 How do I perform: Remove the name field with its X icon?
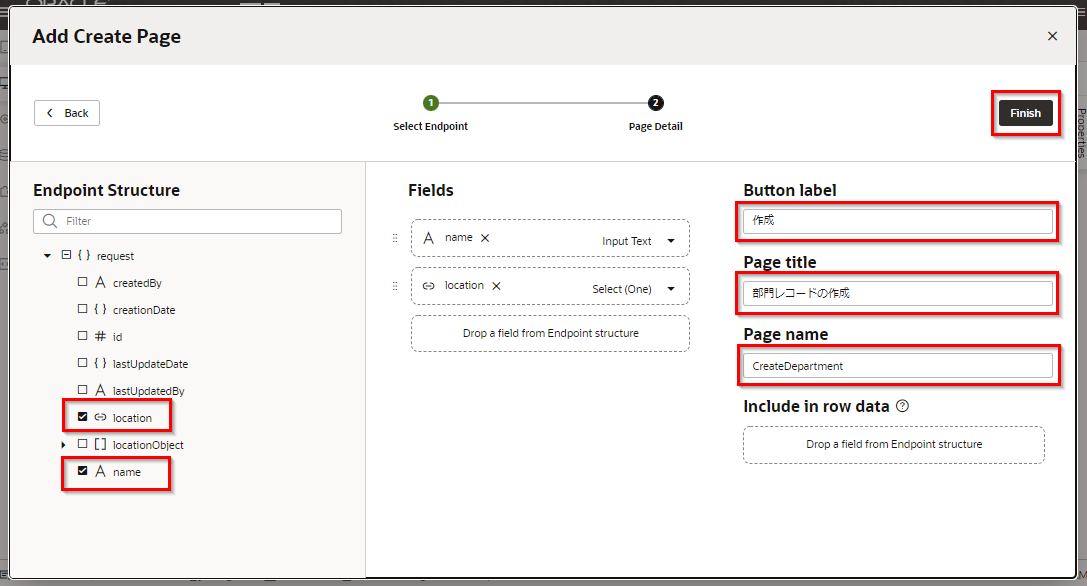click(x=485, y=238)
